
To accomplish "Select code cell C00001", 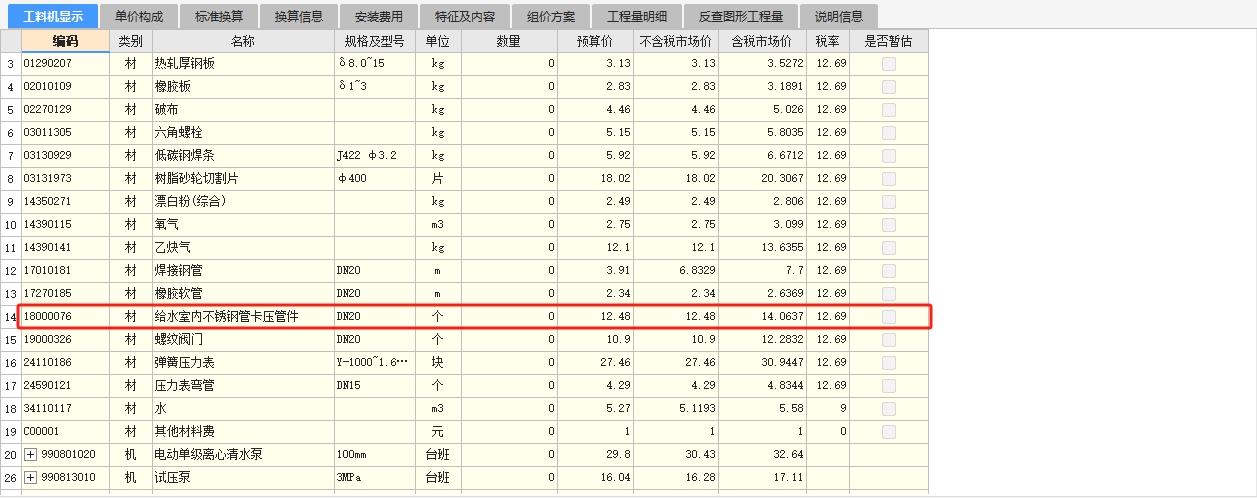I will 65,431.
